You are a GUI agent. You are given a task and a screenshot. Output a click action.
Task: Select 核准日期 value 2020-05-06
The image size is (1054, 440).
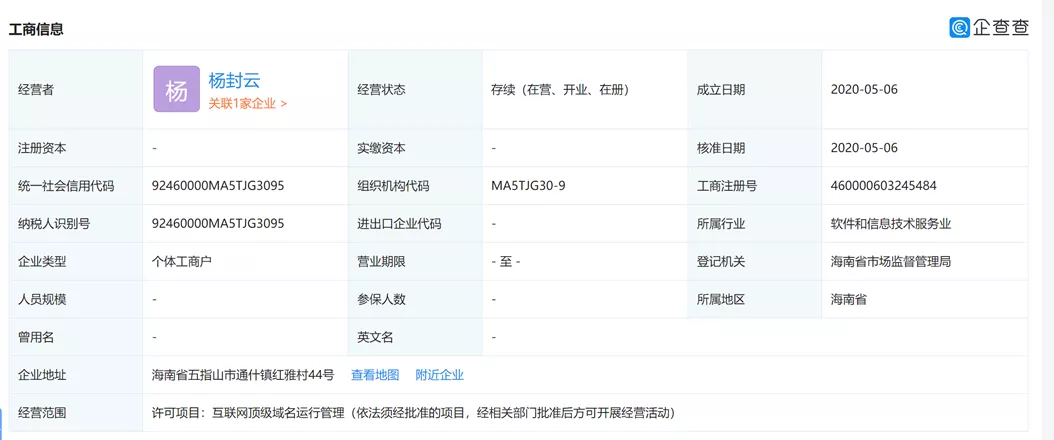tap(864, 148)
